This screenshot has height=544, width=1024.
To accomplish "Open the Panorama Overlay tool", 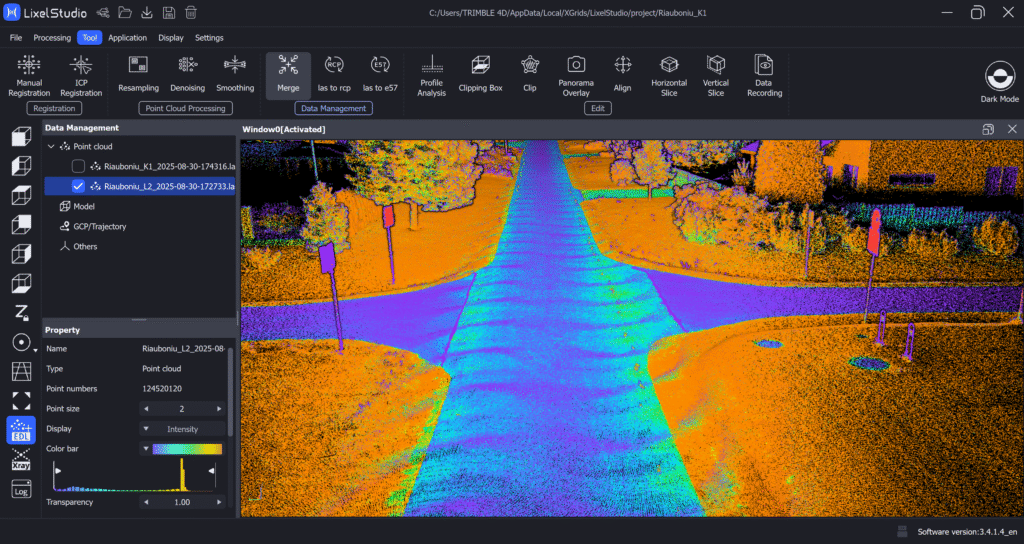I will [x=575, y=74].
